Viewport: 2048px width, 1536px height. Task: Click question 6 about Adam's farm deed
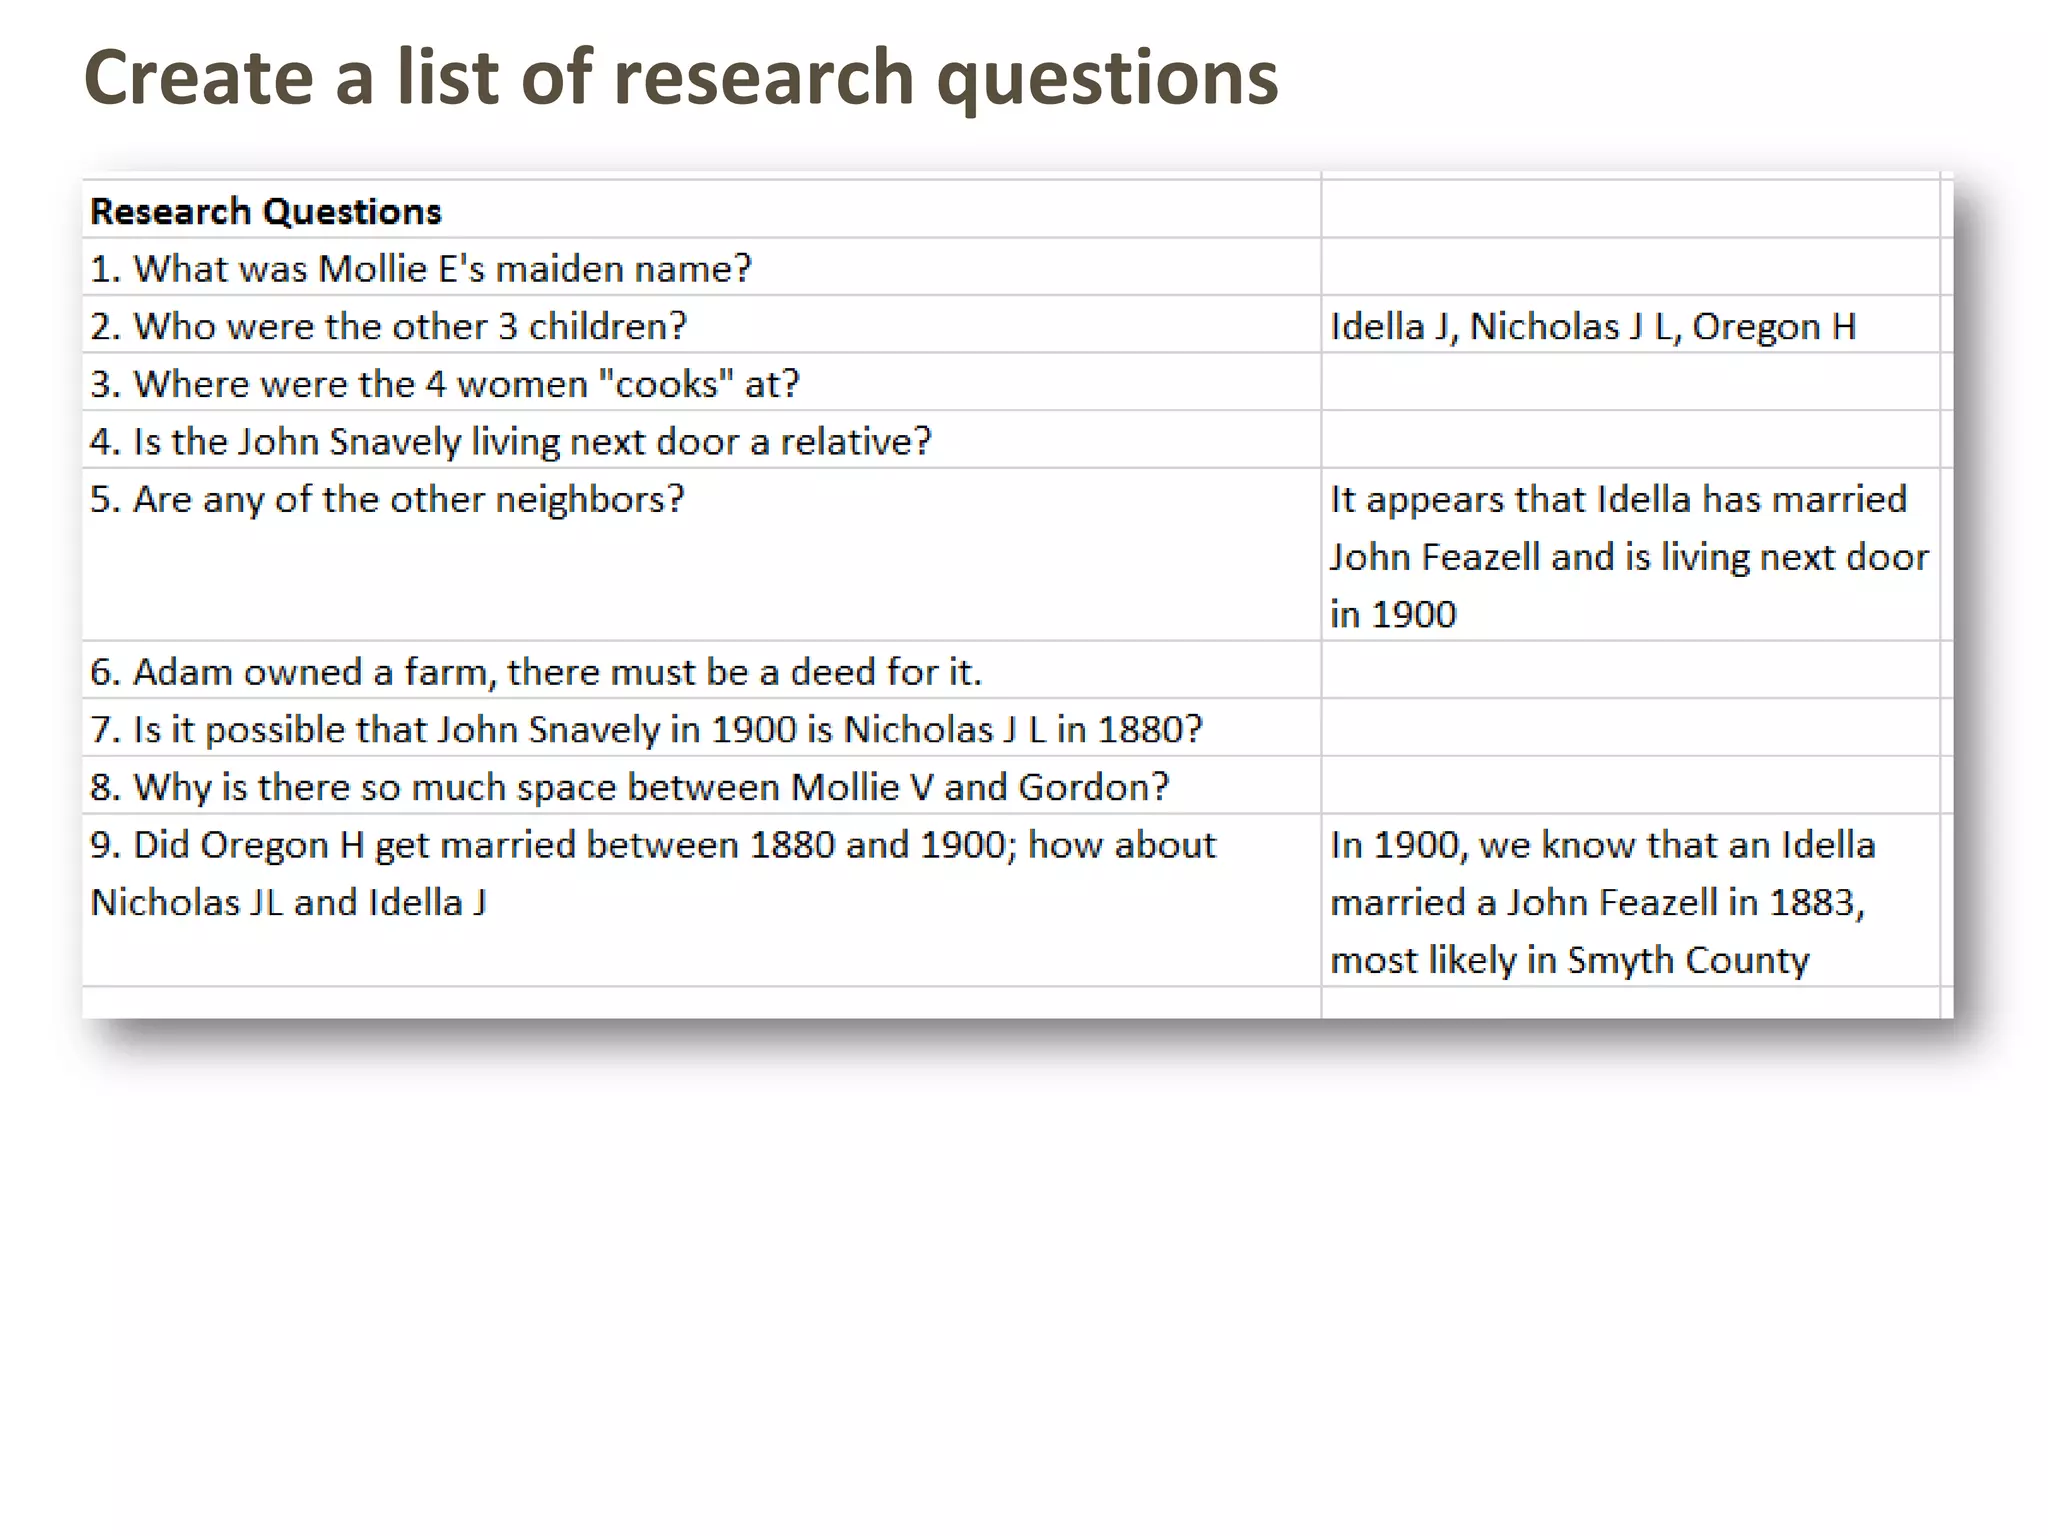point(702,670)
